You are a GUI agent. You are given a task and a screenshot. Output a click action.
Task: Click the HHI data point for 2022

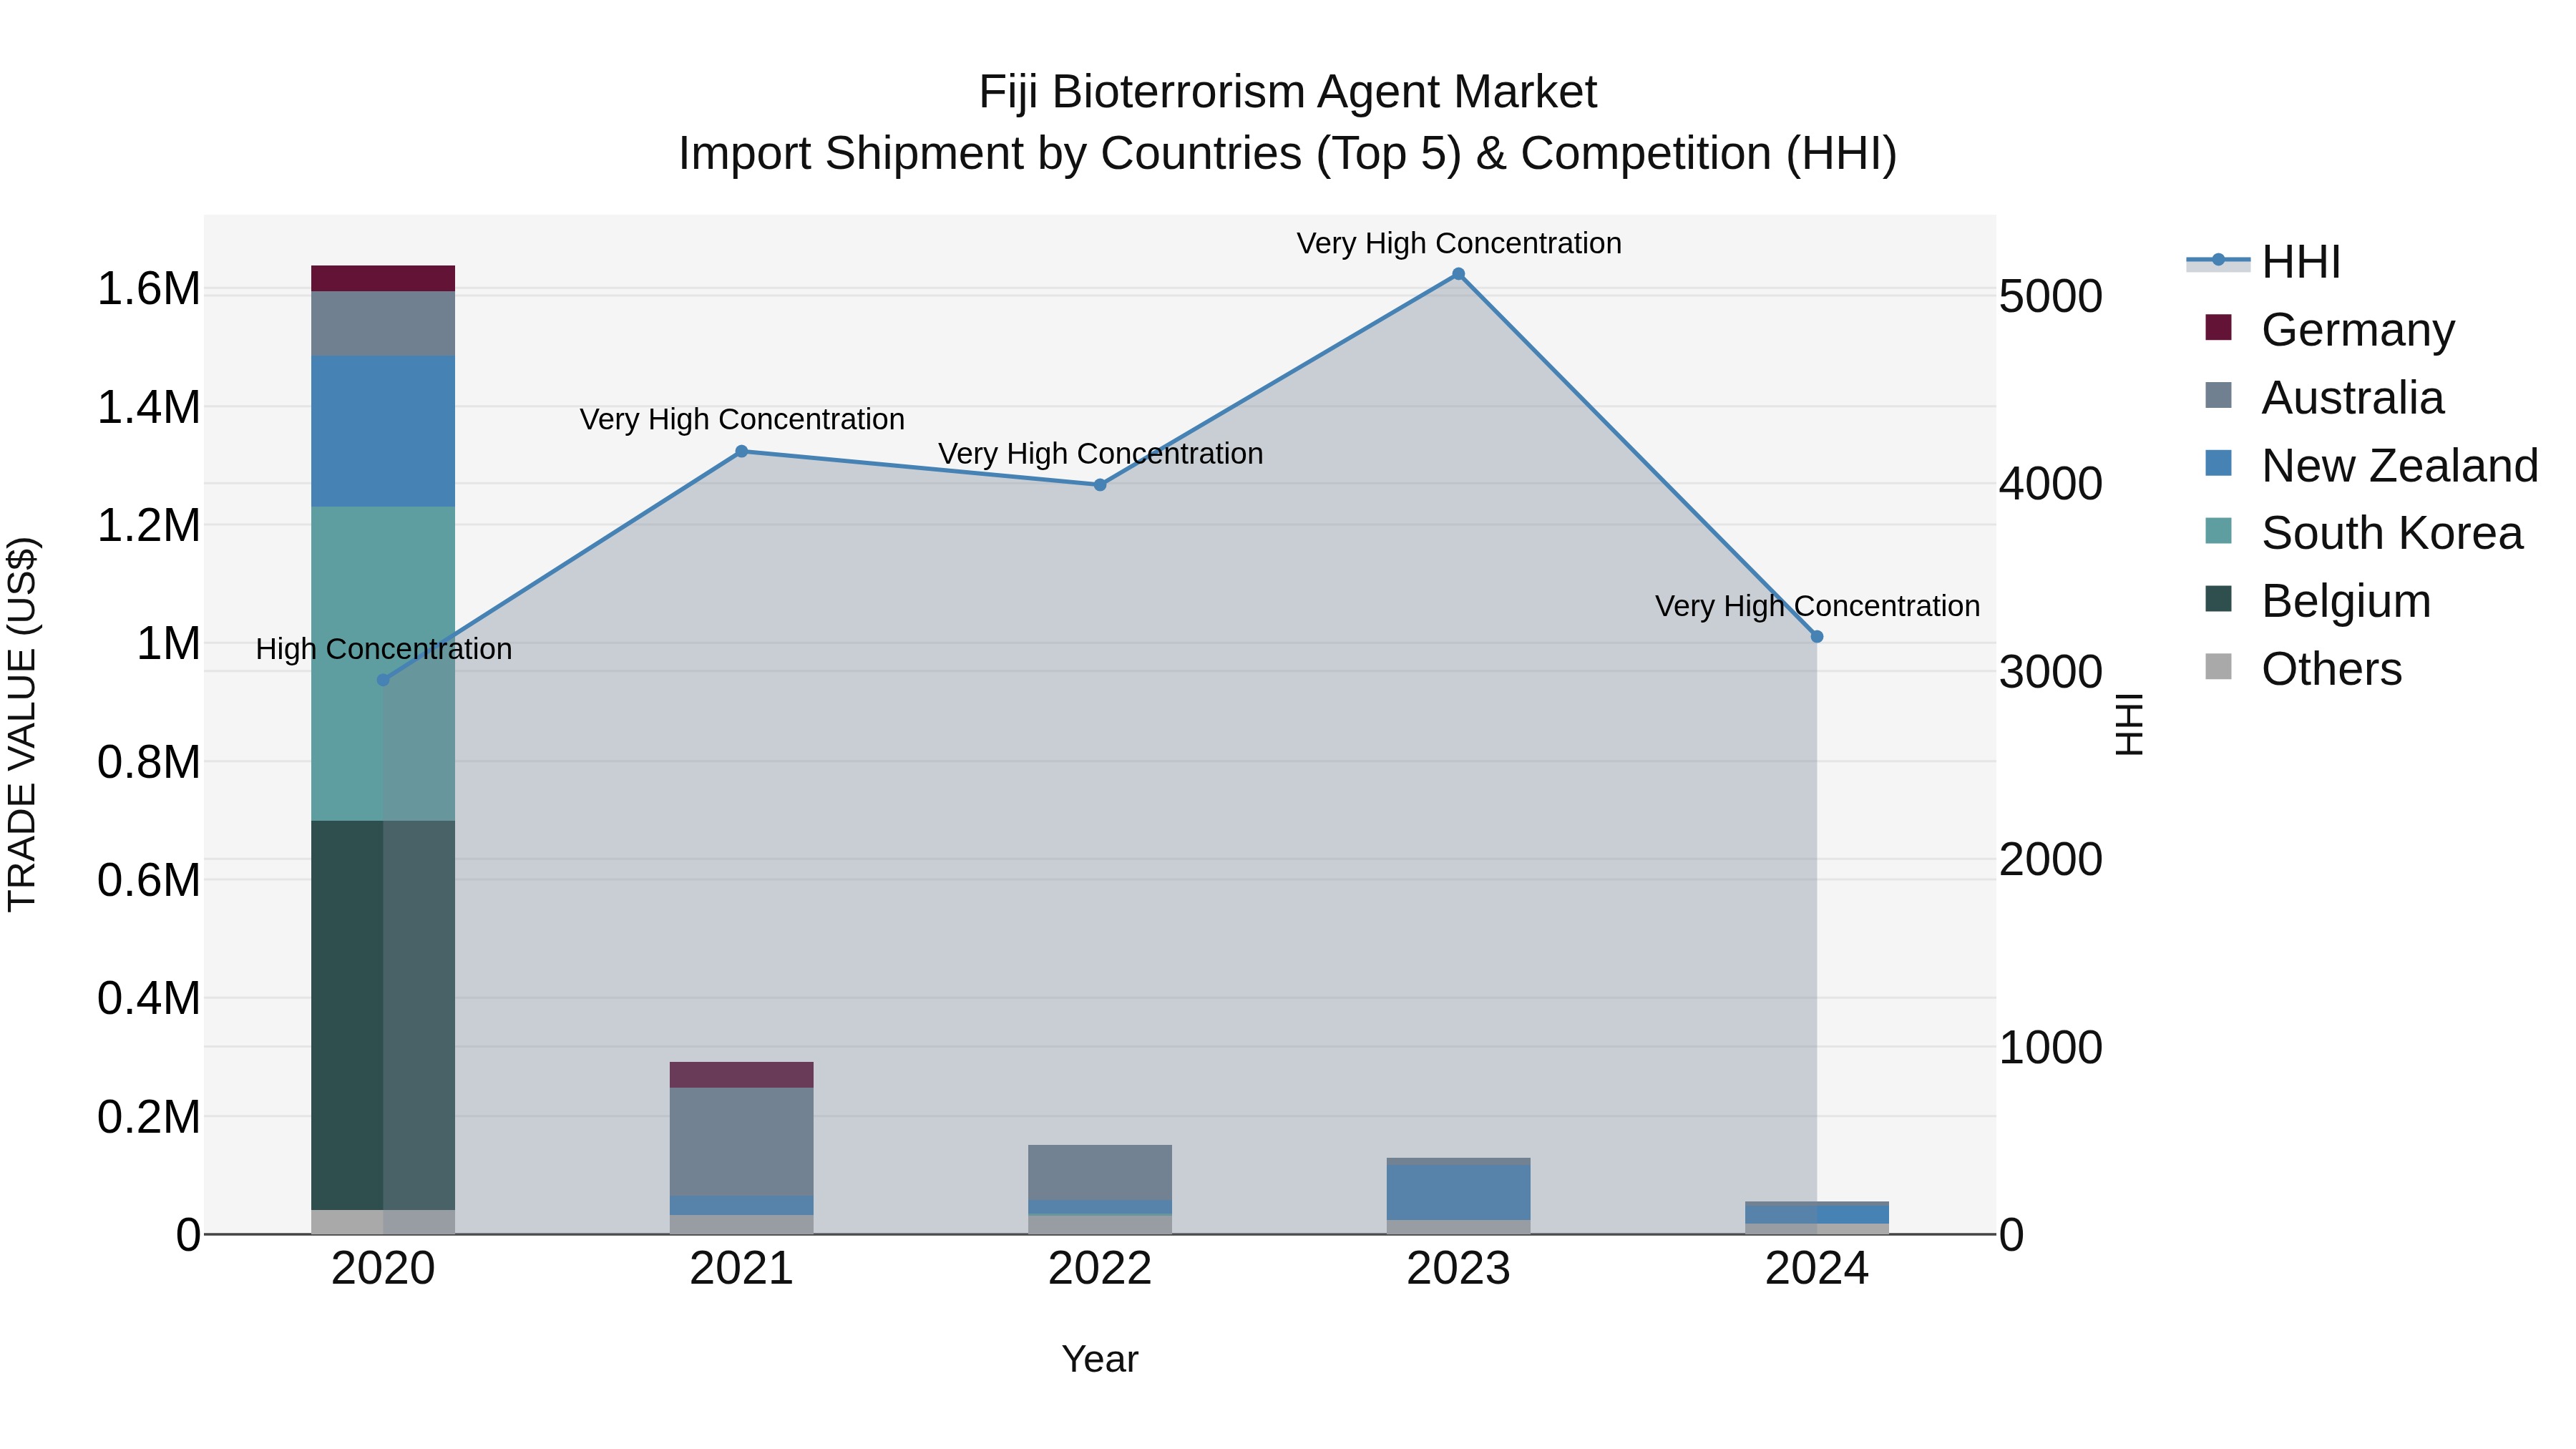[1100, 485]
